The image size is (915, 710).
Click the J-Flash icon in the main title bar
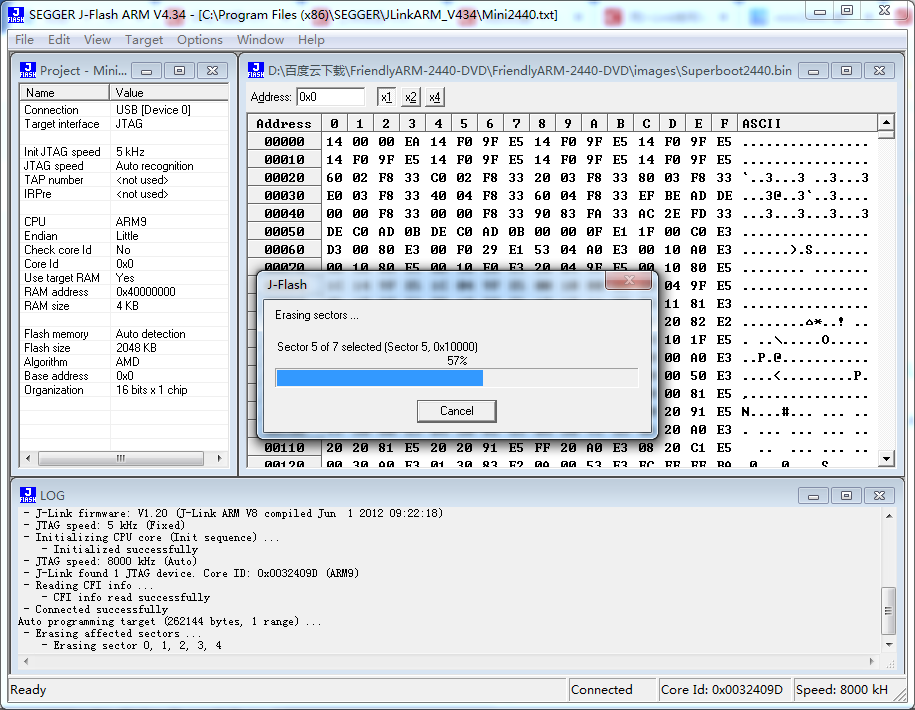[16, 15]
